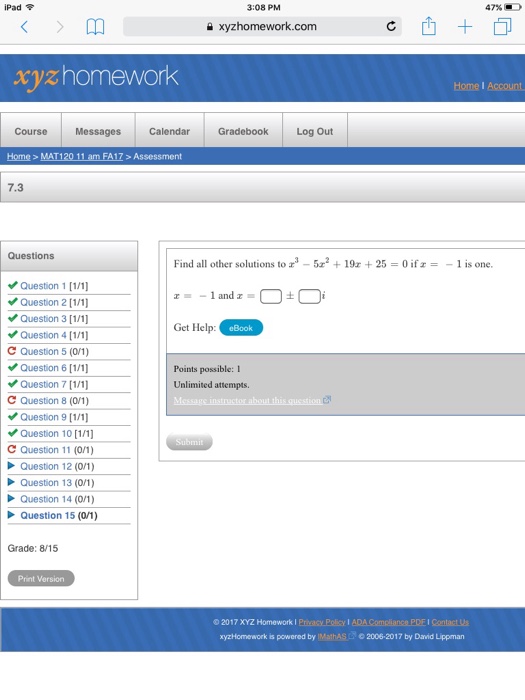Click the red retry icon beside Question 11
Screen dimensions: 525x700
[x=12, y=449]
